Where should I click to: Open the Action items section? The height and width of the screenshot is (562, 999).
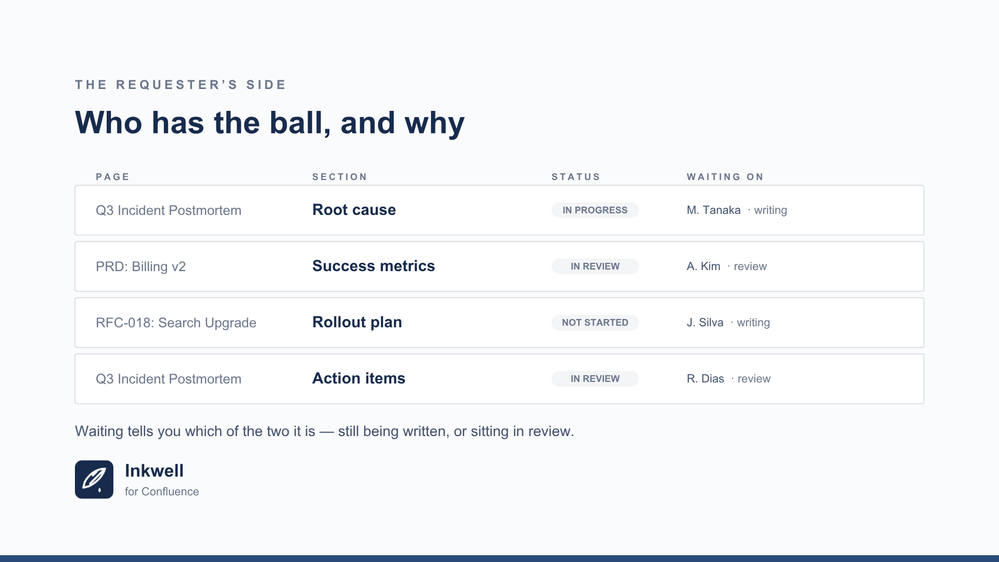pyautogui.click(x=359, y=378)
